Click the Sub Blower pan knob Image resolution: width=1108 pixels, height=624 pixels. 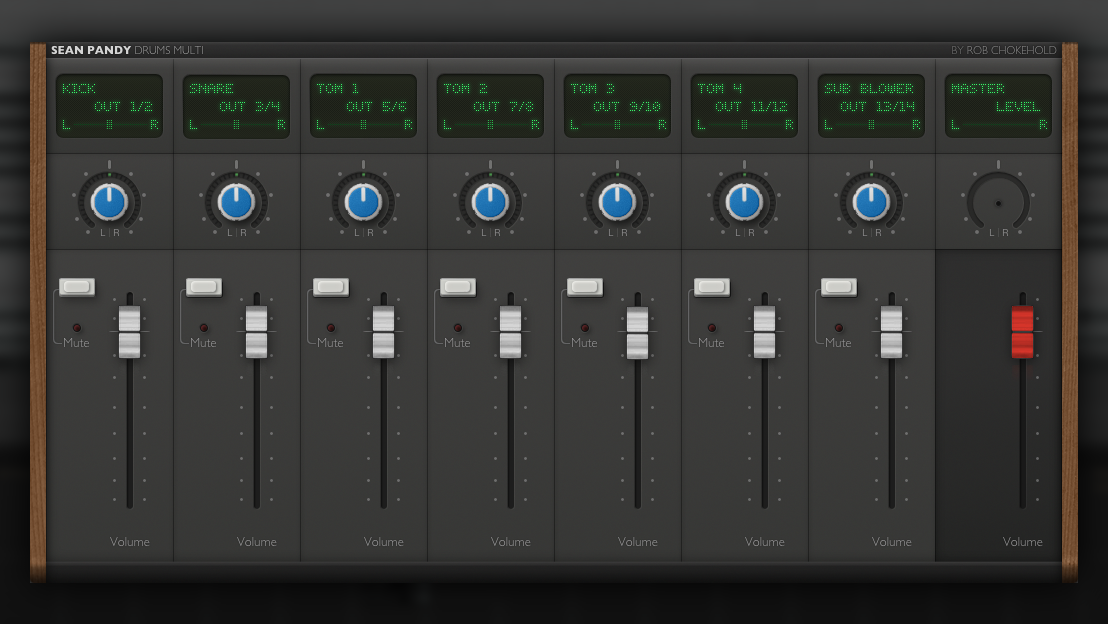click(x=871, y=202)
